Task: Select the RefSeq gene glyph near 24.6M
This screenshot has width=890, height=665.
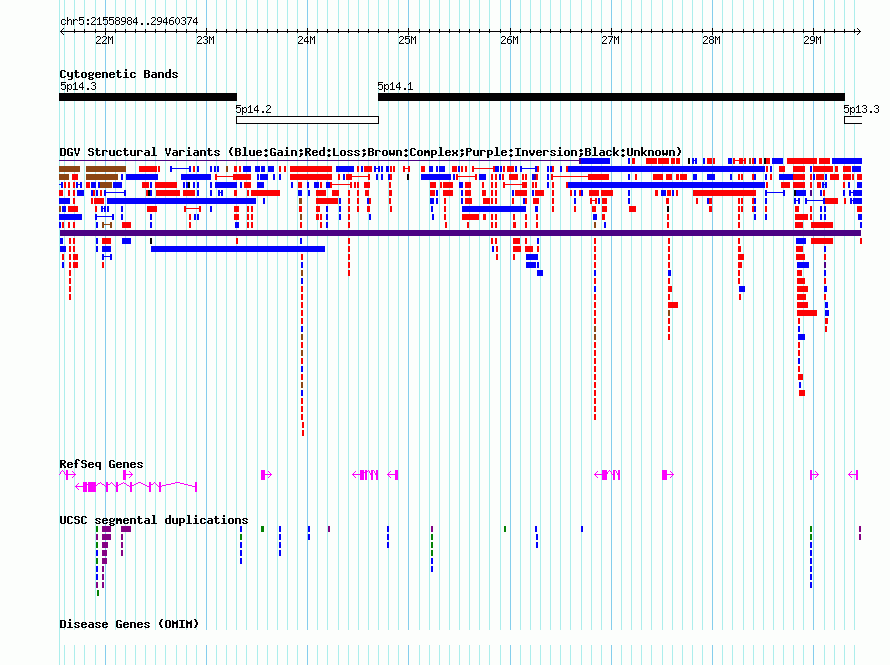Action: [x=365, y=474]
